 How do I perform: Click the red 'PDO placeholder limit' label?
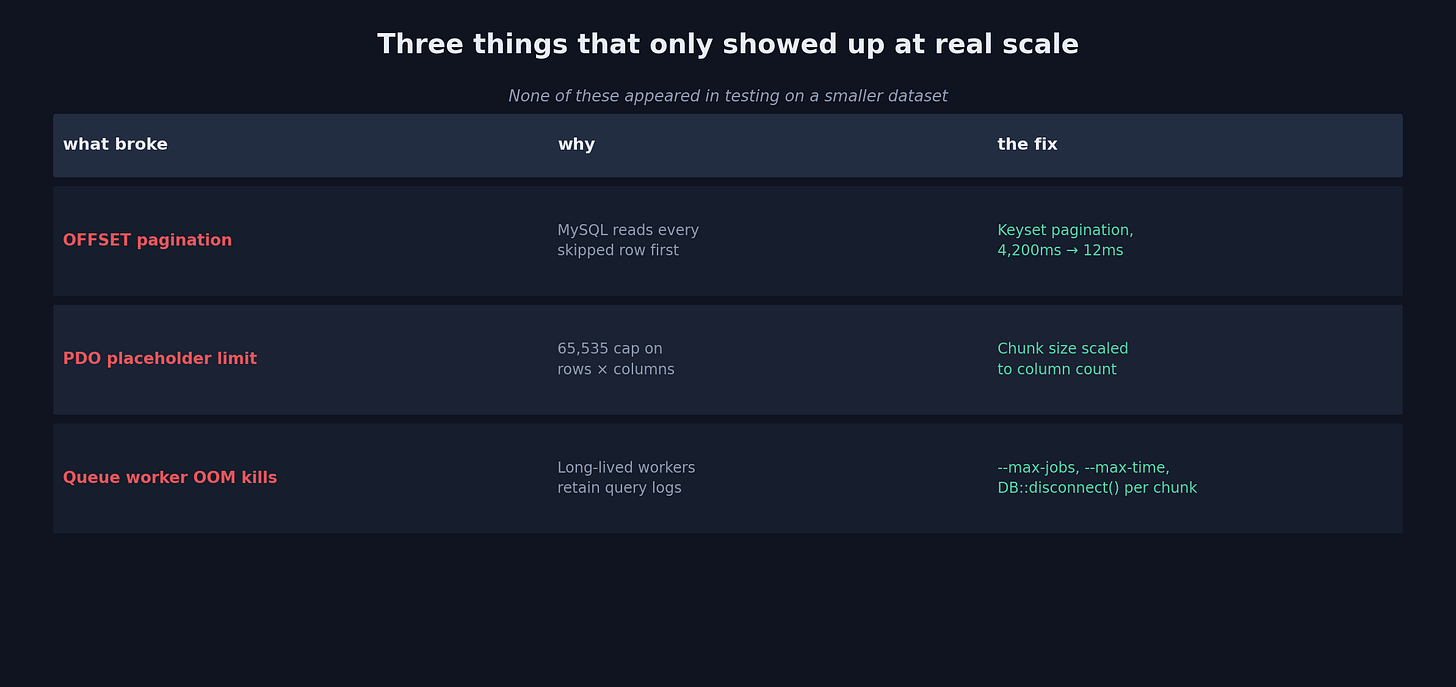160,359
